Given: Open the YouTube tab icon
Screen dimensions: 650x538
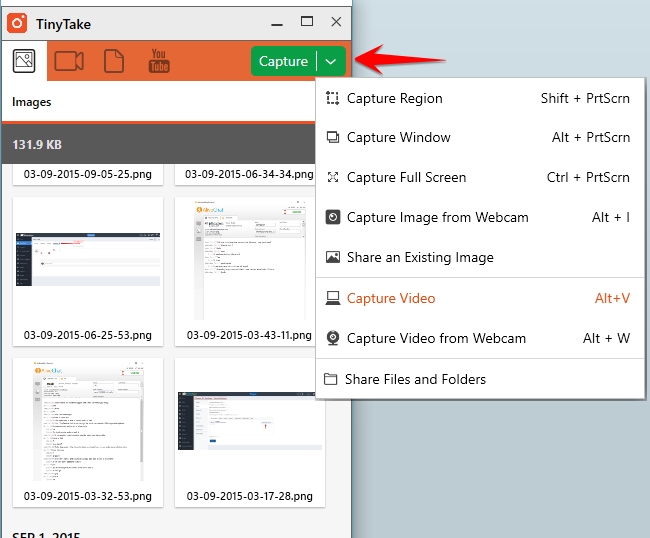Looking at the screenshot, I should tap(159, 61).
